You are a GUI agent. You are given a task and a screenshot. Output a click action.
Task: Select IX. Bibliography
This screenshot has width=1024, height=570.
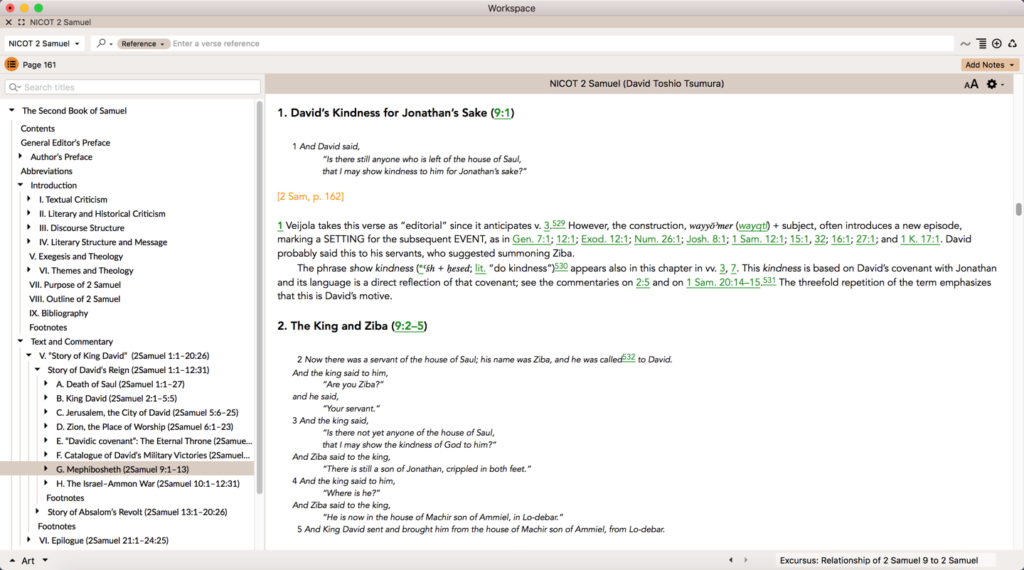[58, 313]
